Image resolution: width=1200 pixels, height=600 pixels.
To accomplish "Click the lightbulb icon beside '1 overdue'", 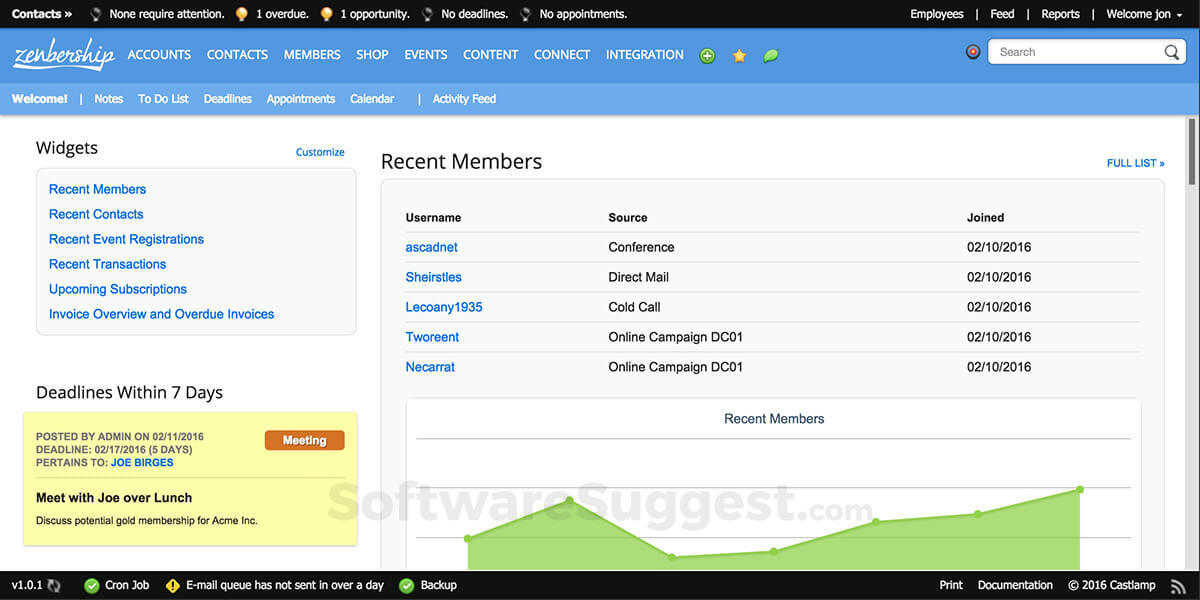I will tap(241, 15).
